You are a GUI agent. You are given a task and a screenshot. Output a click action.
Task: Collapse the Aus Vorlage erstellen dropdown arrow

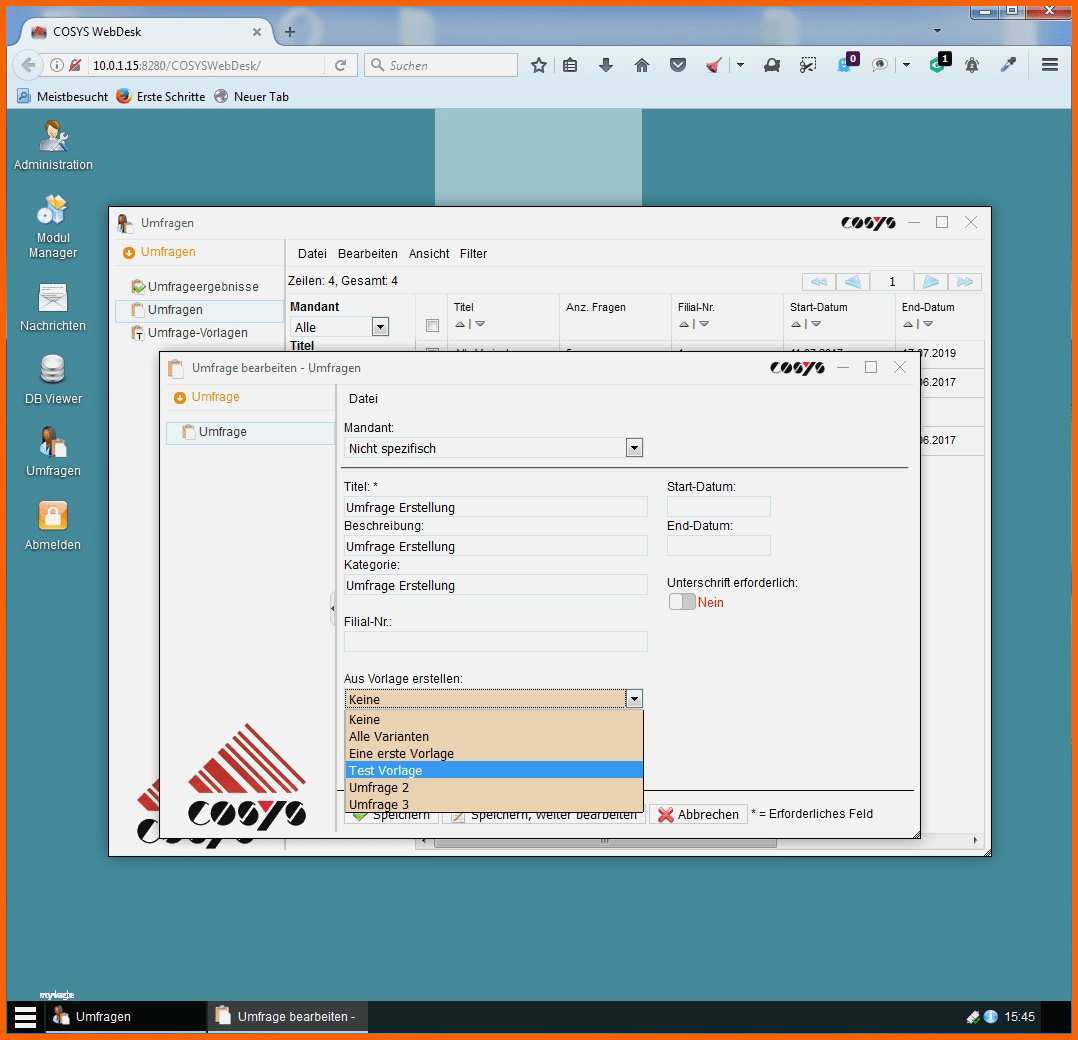click(634, 699)
